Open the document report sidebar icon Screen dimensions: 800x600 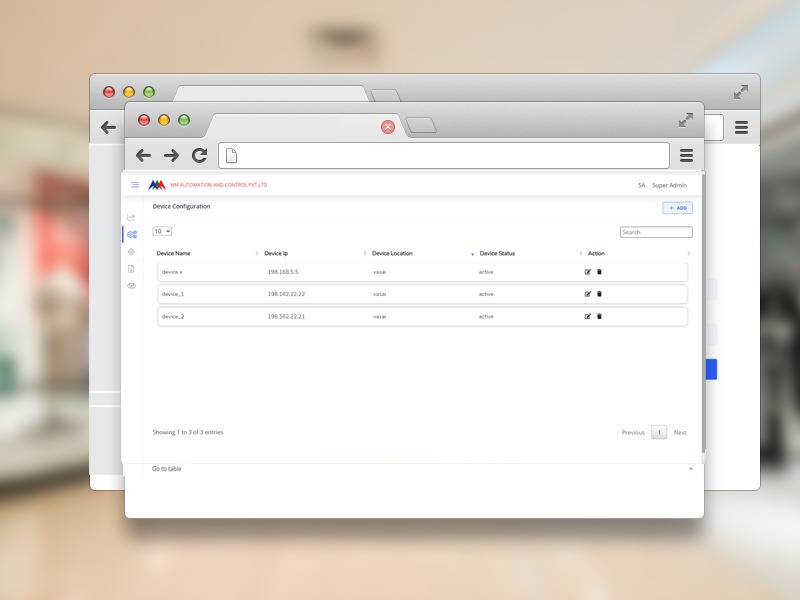tap(131, 269)
